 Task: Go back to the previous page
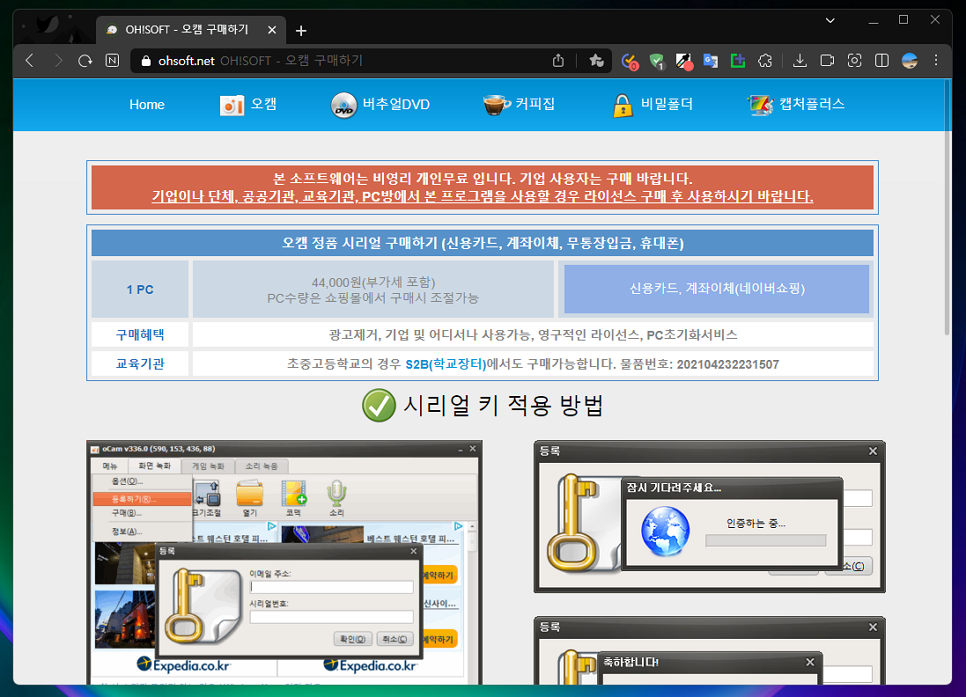tap(30, 60)
